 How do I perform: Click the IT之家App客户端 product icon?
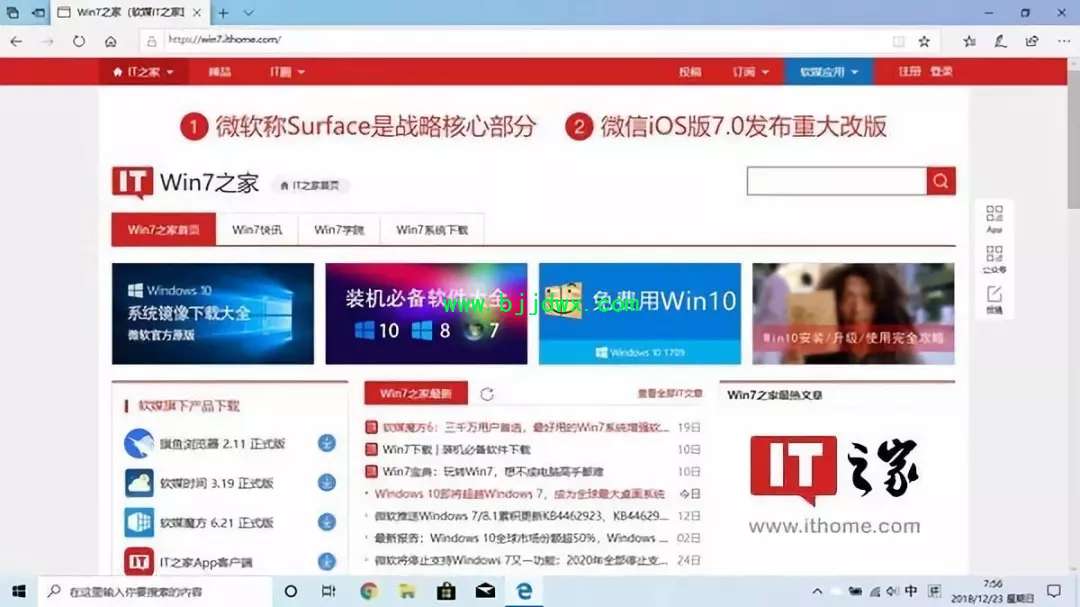(x=138, y=562)
